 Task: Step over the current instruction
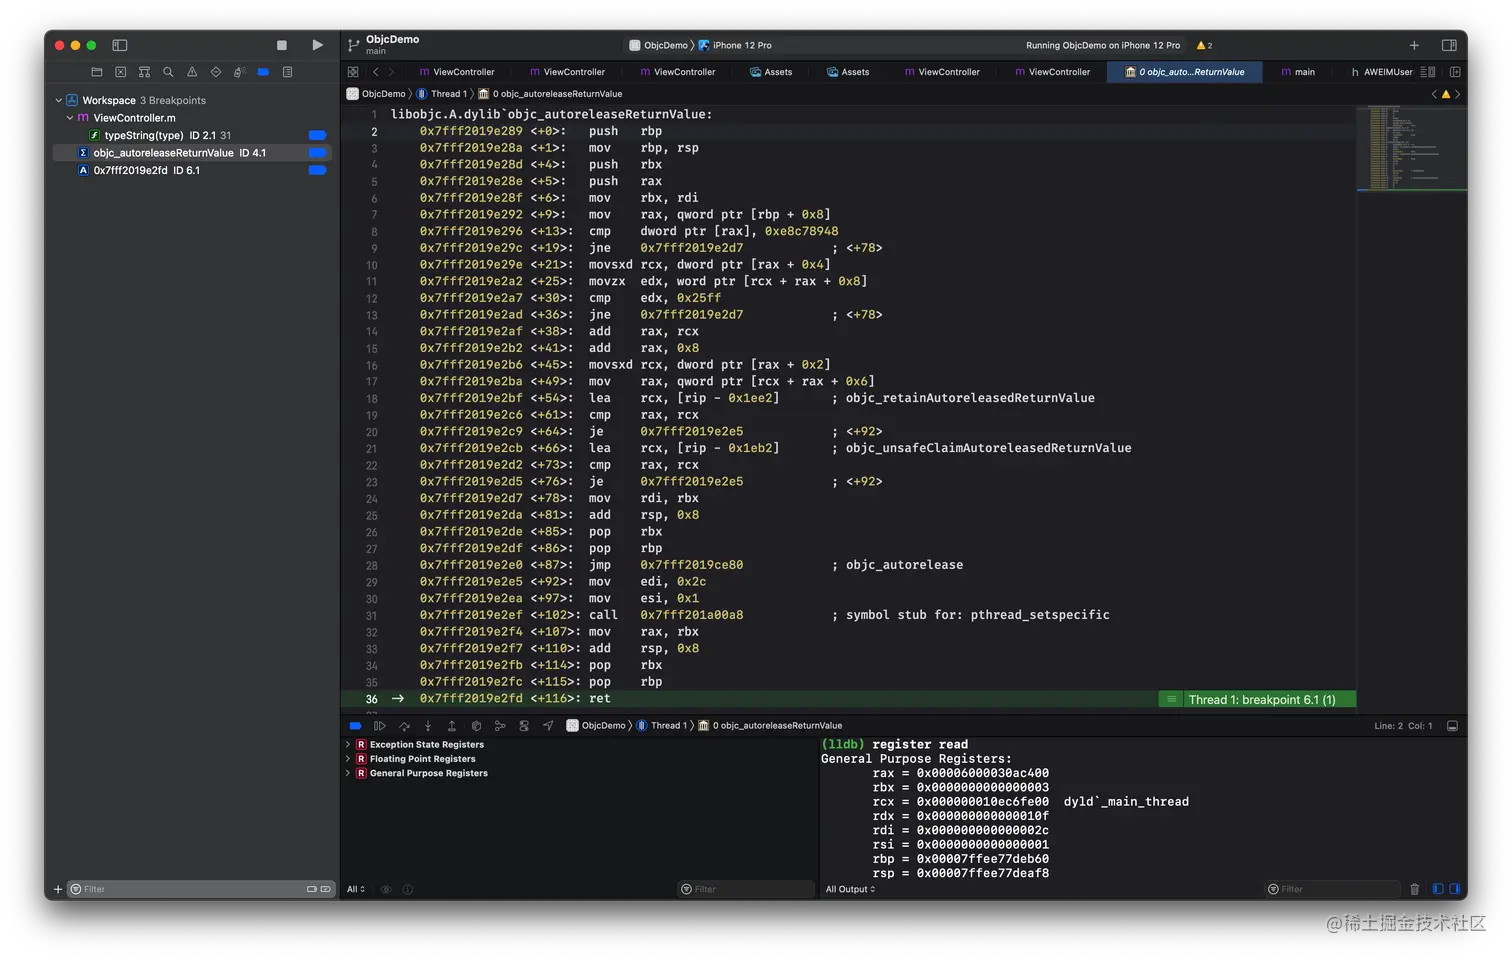[x=404, y=726]
